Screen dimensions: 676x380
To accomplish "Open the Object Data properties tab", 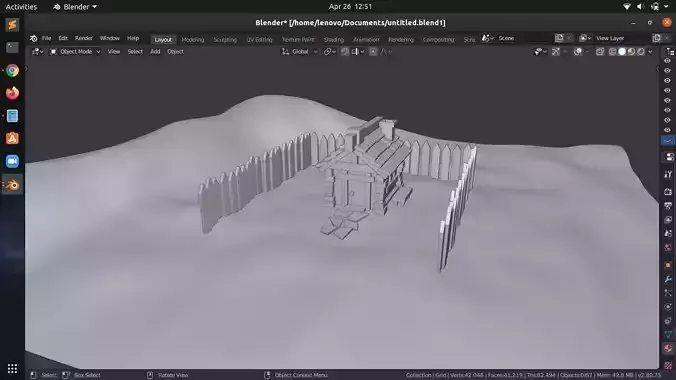I will [668, 334].
